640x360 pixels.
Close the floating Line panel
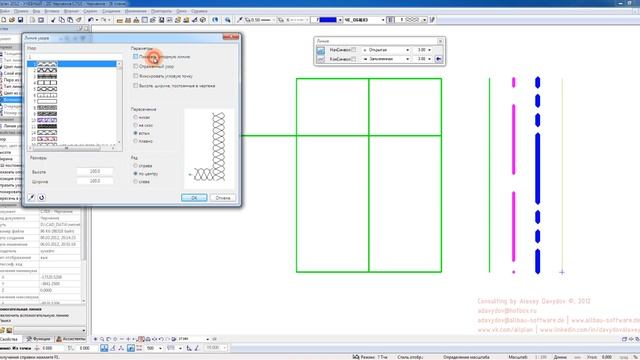coord(440,41)
